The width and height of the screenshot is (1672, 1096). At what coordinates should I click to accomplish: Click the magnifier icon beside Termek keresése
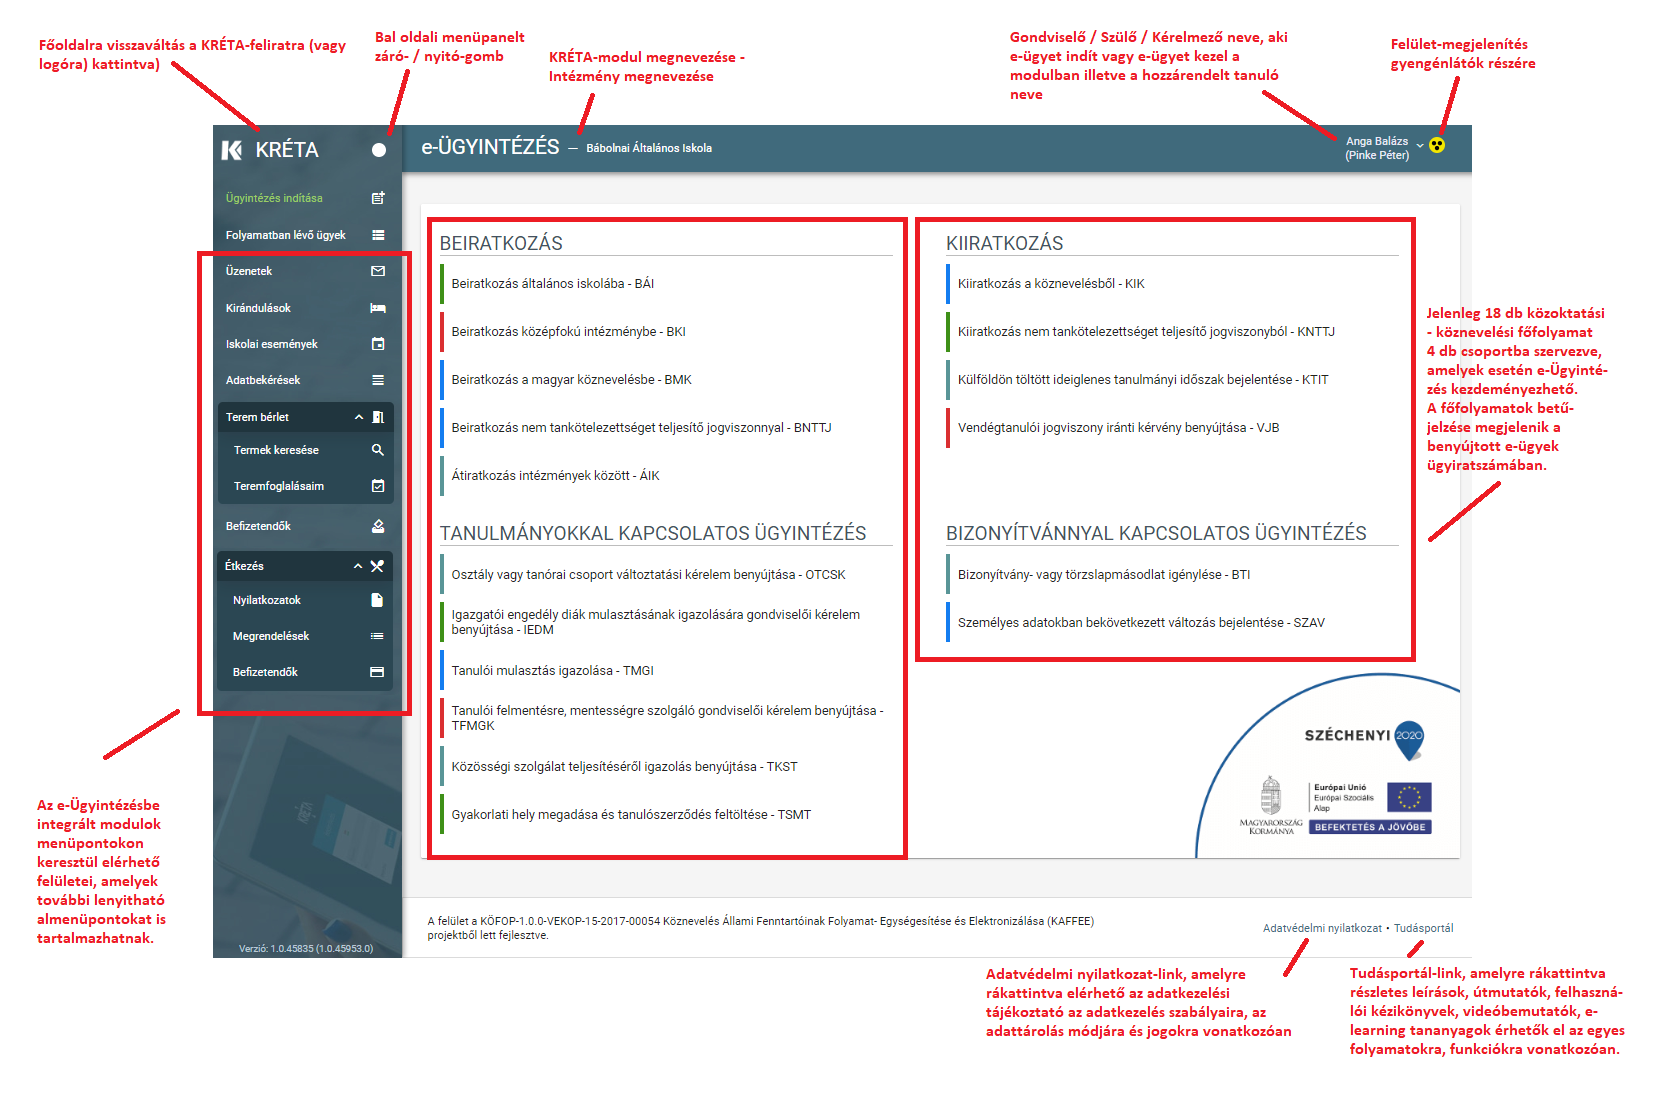(x=378, y=450)
